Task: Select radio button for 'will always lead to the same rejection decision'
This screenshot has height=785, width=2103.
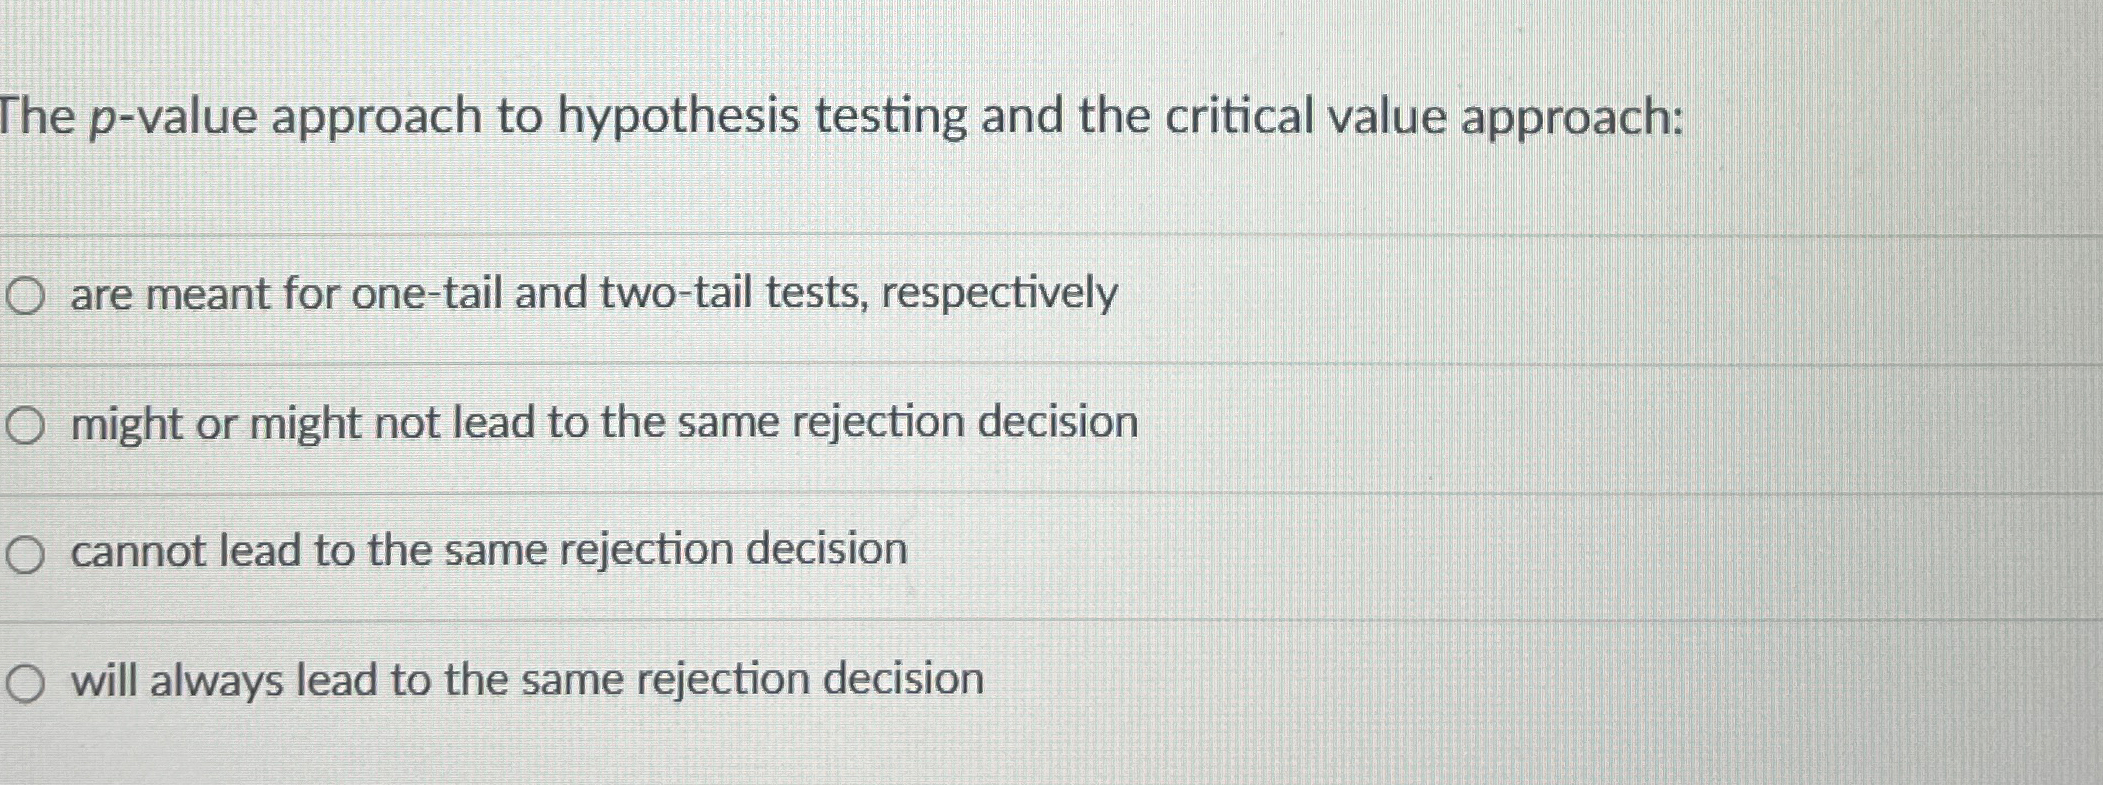Action: click(28, 679)
